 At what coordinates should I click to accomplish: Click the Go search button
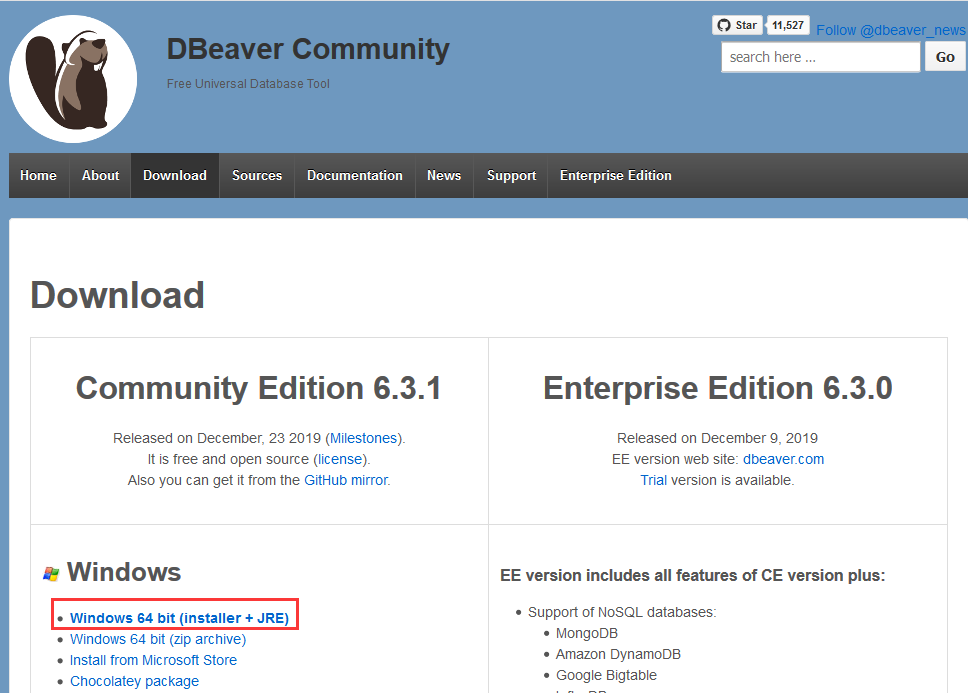pos(944,56)
